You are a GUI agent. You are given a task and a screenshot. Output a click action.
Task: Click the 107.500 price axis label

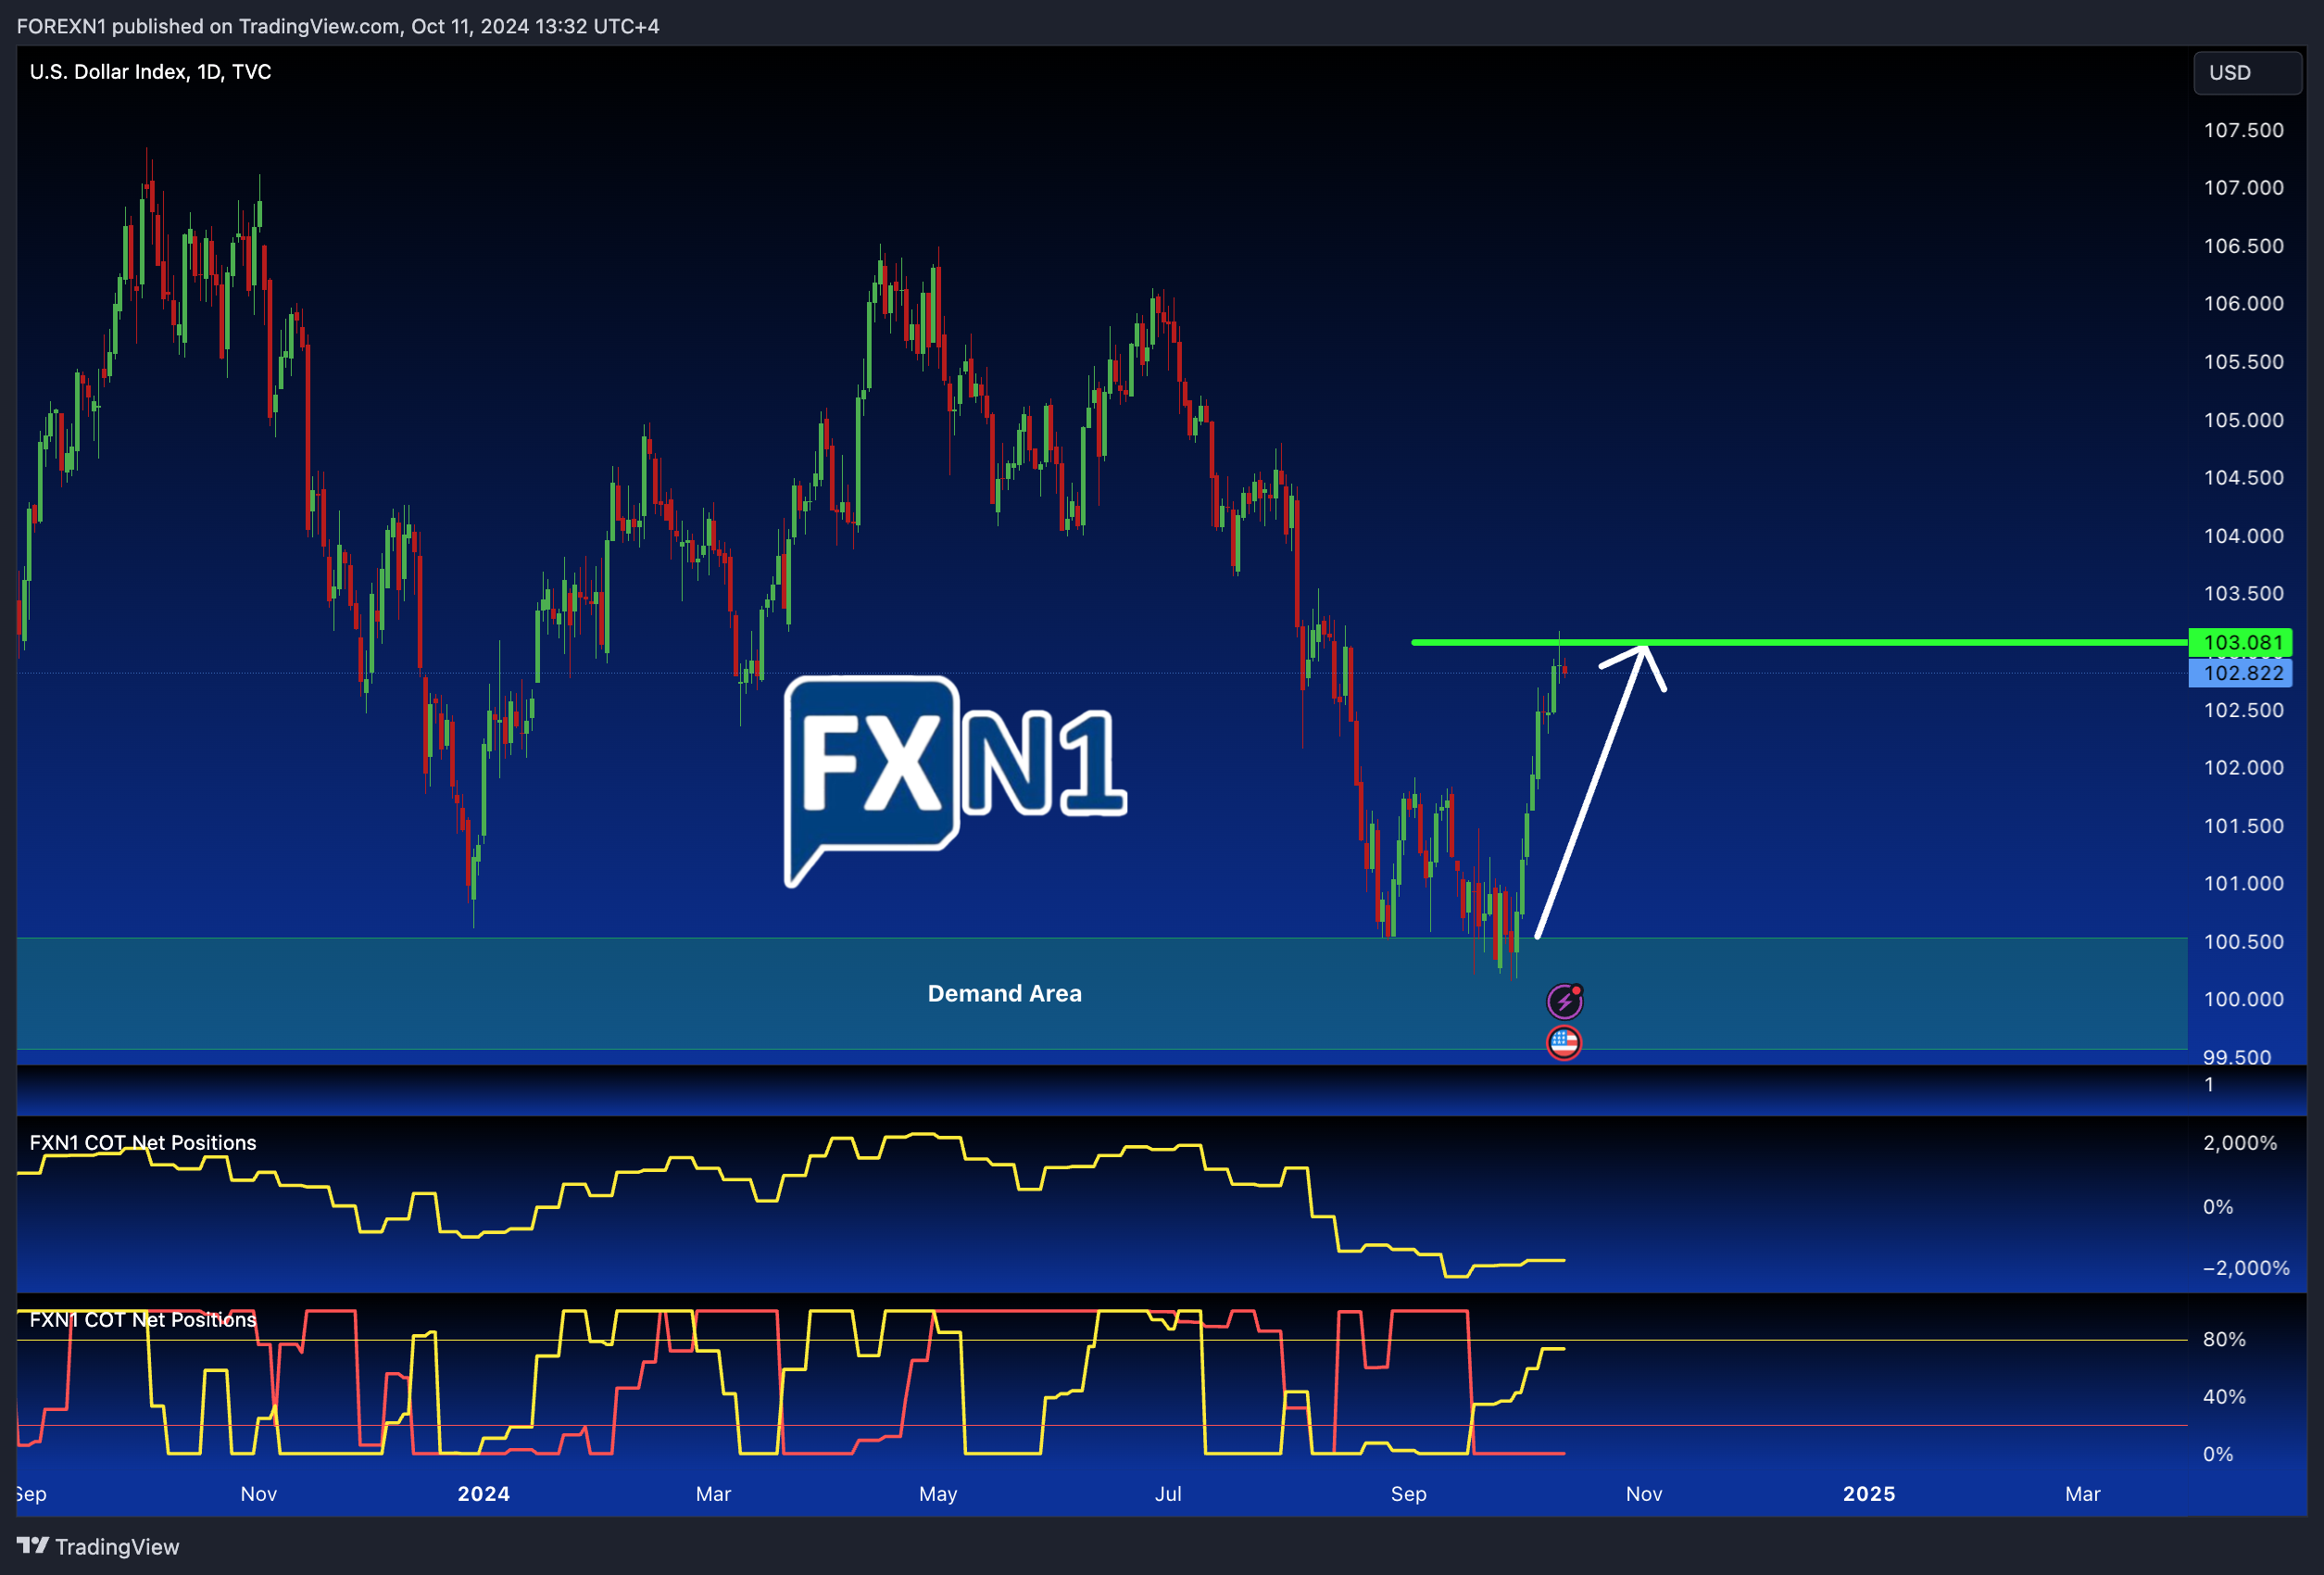(x=2243, y=130)
